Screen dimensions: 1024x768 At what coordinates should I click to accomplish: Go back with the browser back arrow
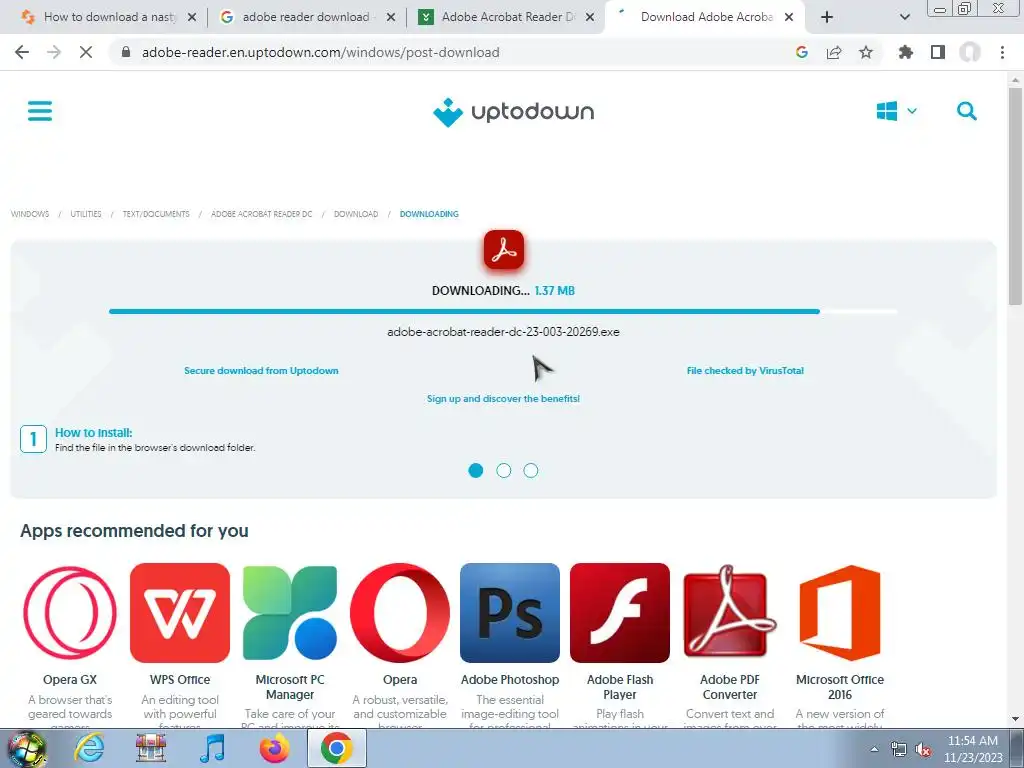click(22, 52)
